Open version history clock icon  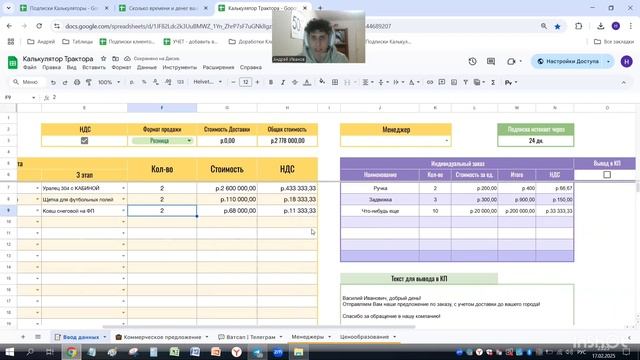tap(472, 61)
